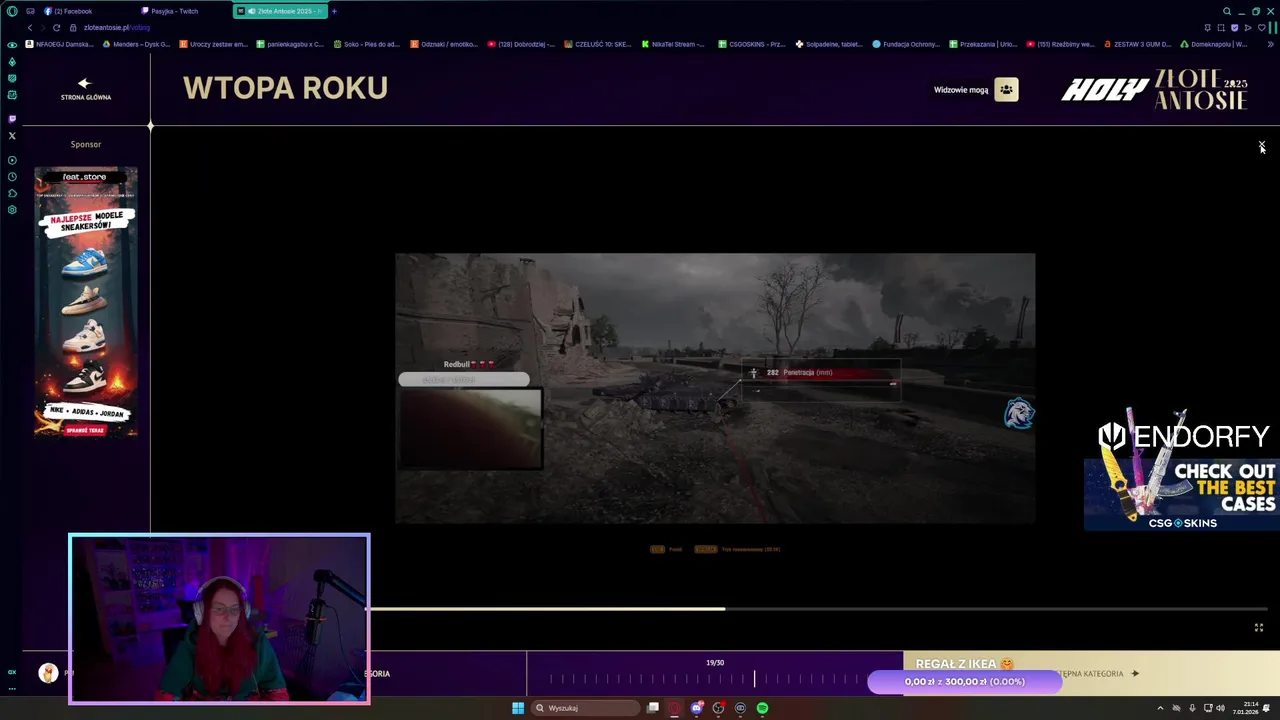Open the Soko - Pies do ad... bookmark
The height and width of the screenshot is (720, 1280).
tap(366, 44)
